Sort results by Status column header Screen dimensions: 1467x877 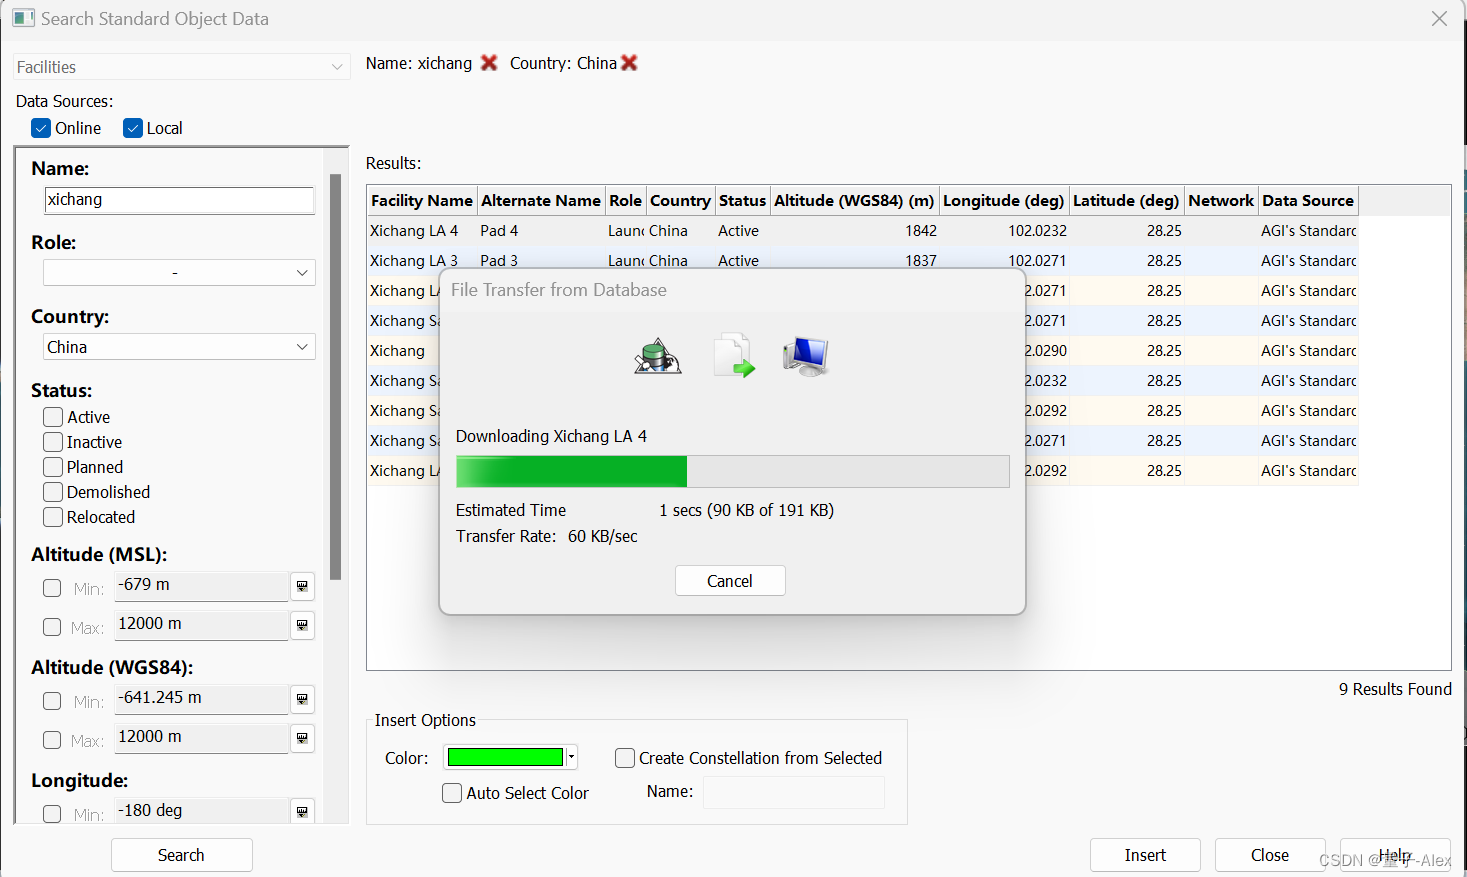point(742,200)
